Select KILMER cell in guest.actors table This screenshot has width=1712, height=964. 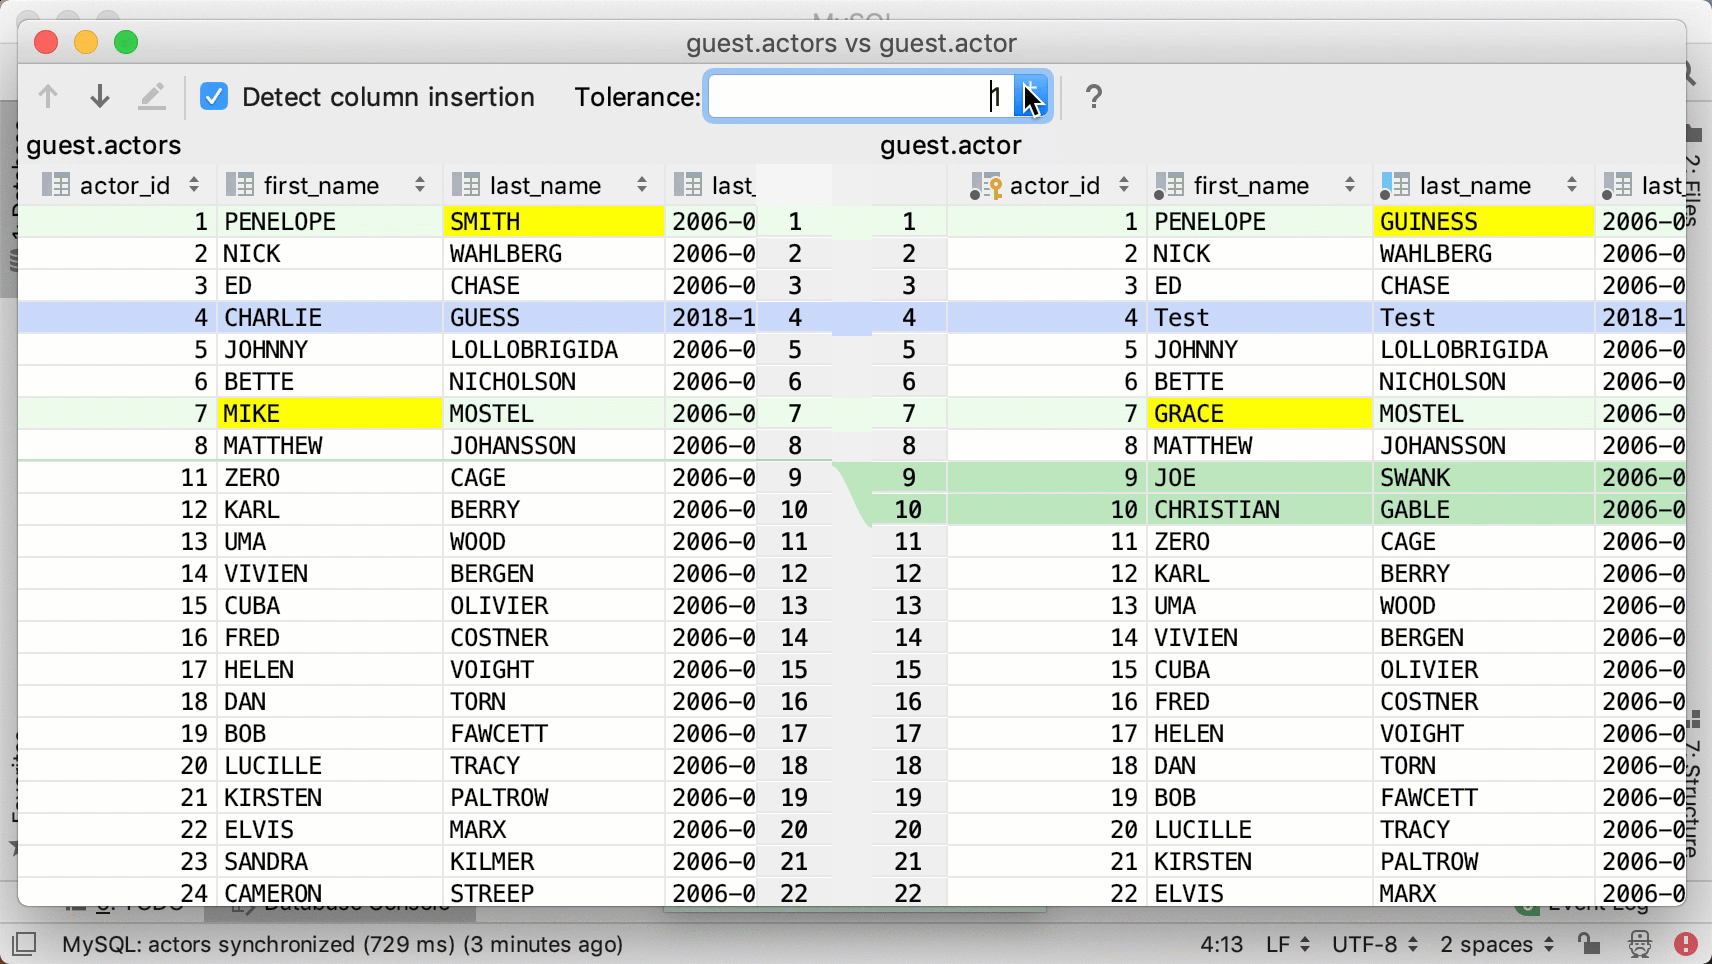(x=553, y=862)
